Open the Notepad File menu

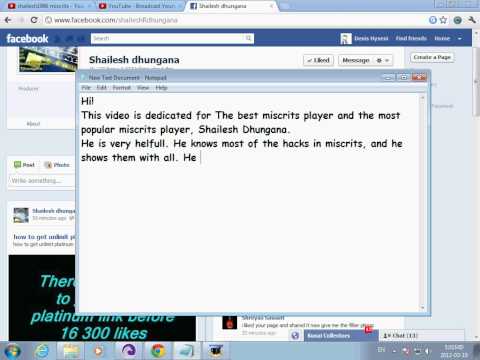(86, 88)
